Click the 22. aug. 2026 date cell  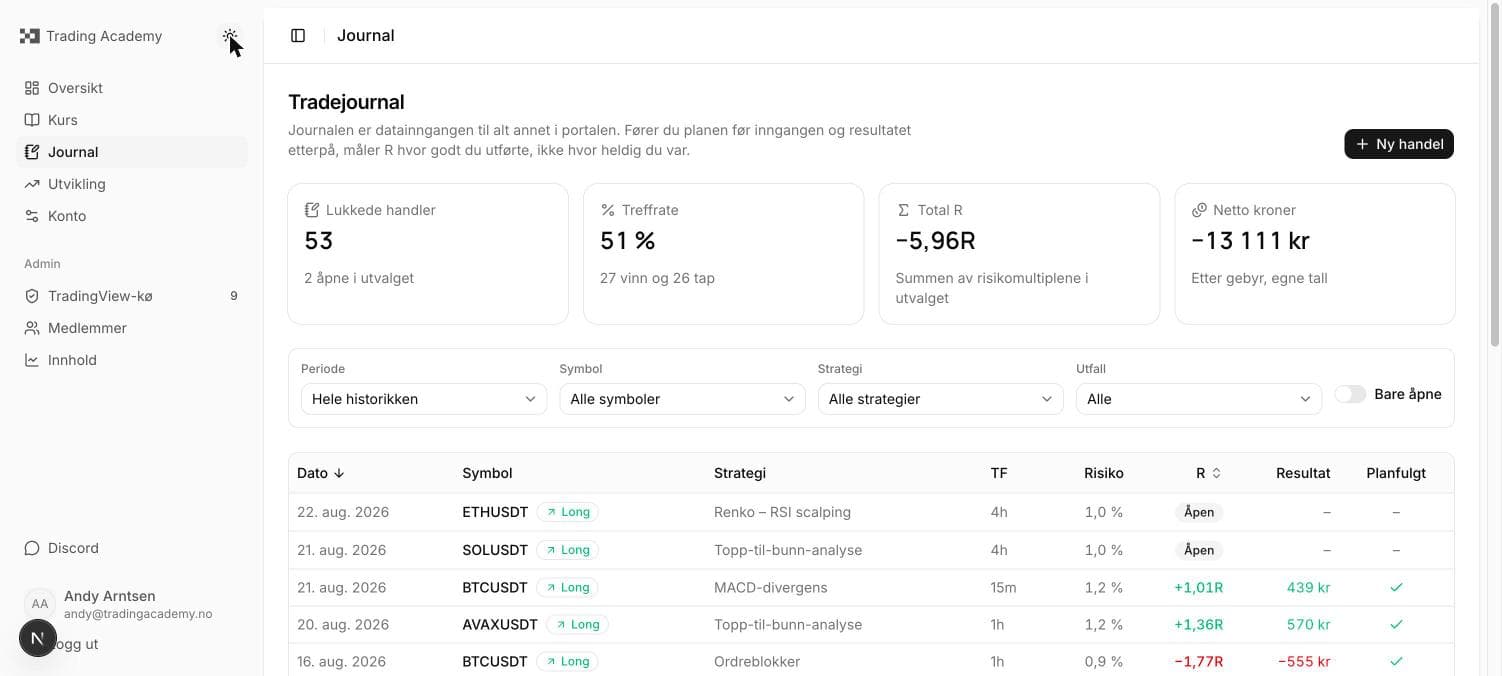pos(343,512)
